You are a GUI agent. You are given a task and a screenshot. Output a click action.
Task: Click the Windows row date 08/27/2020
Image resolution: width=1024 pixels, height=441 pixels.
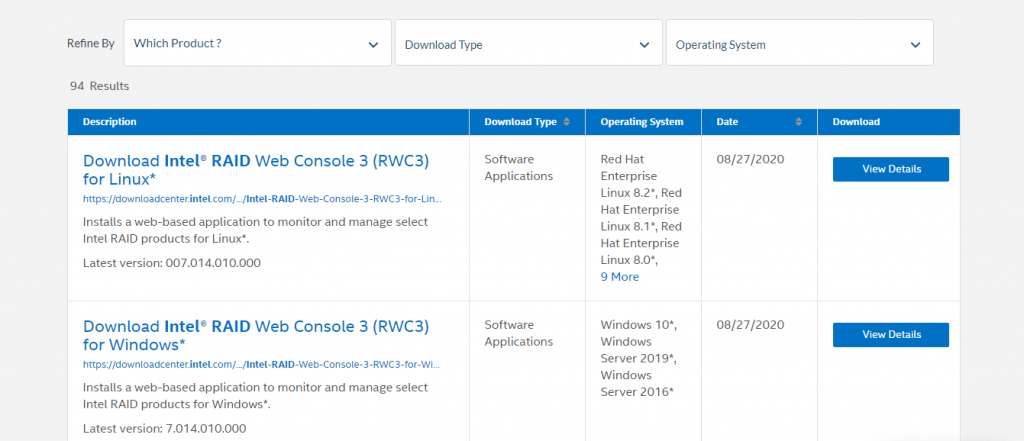750,325
